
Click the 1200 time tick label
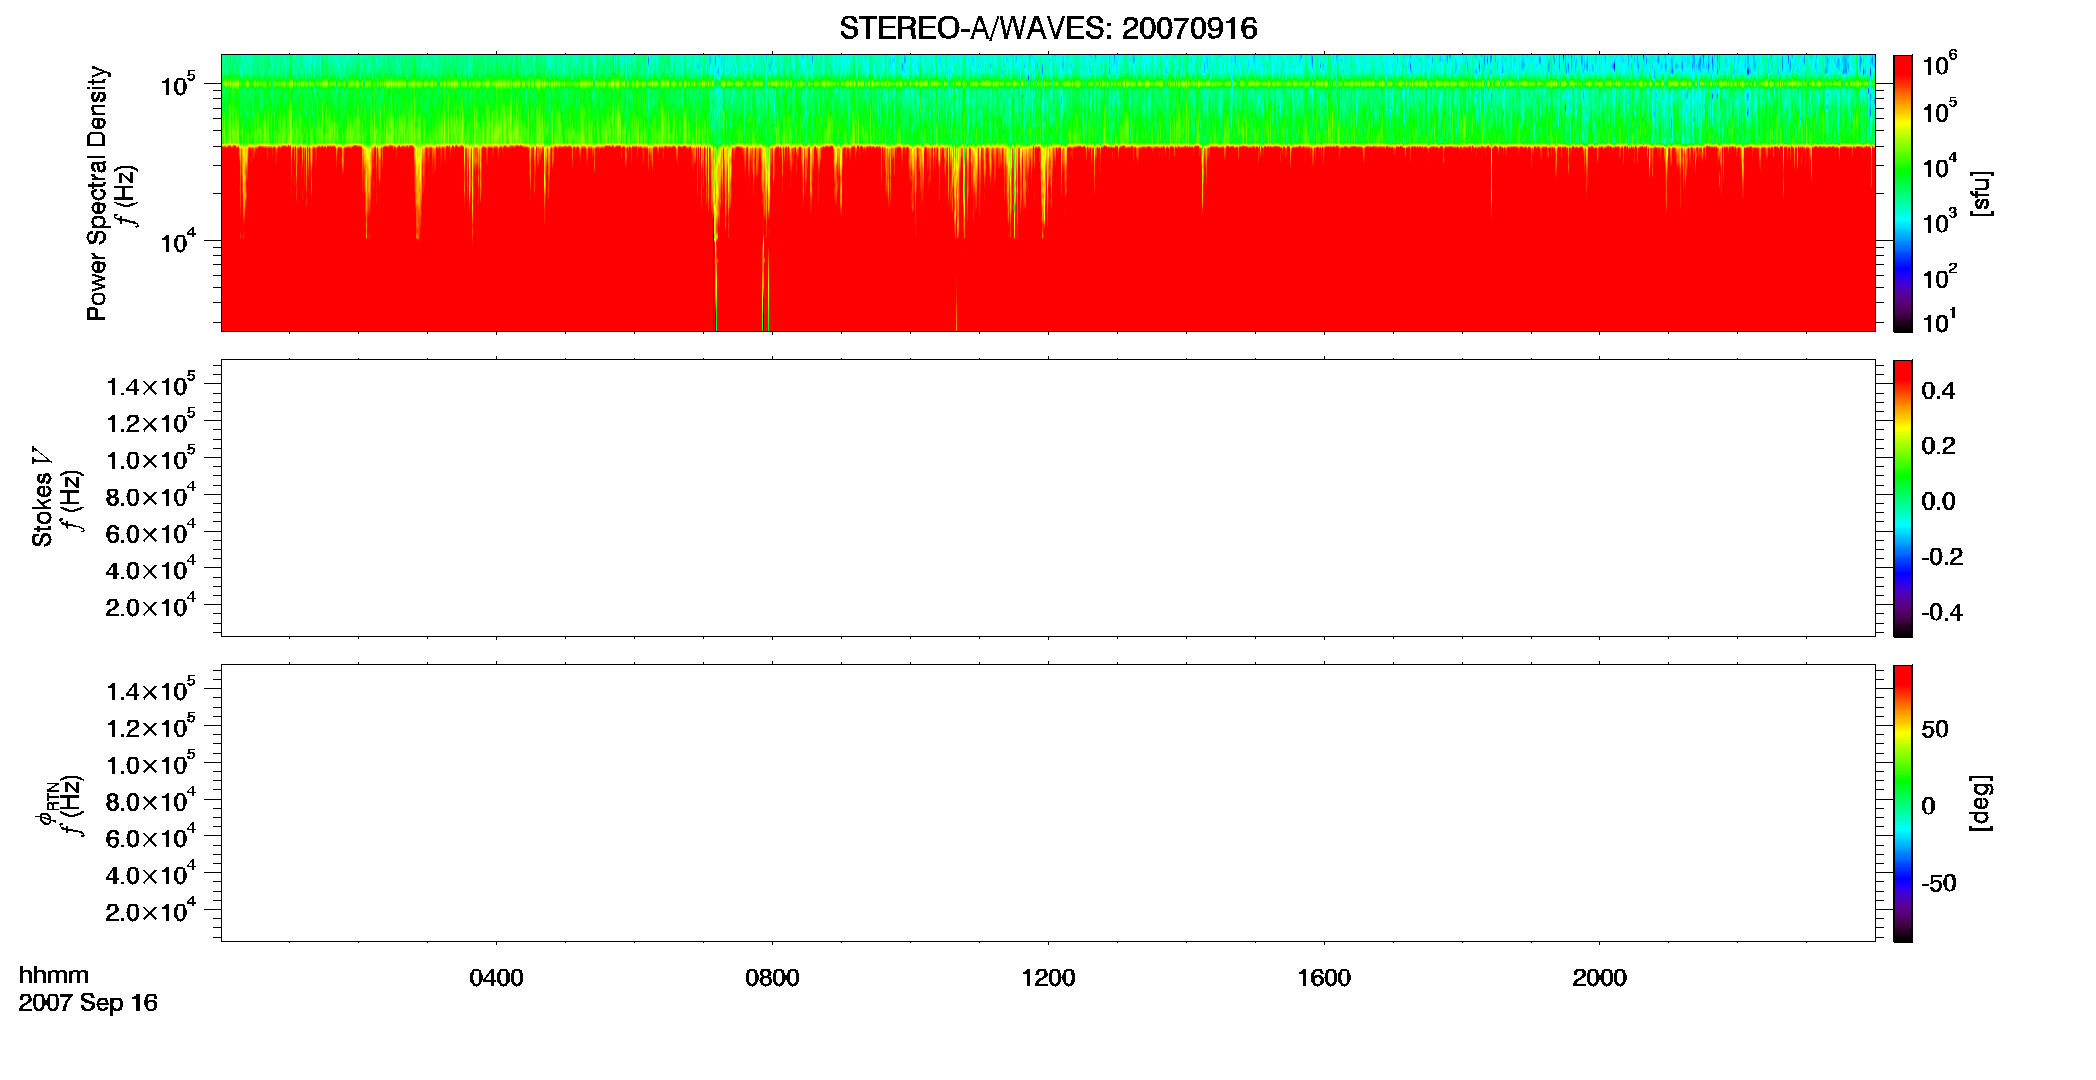pyautogui.click(x=1048, y=978)
